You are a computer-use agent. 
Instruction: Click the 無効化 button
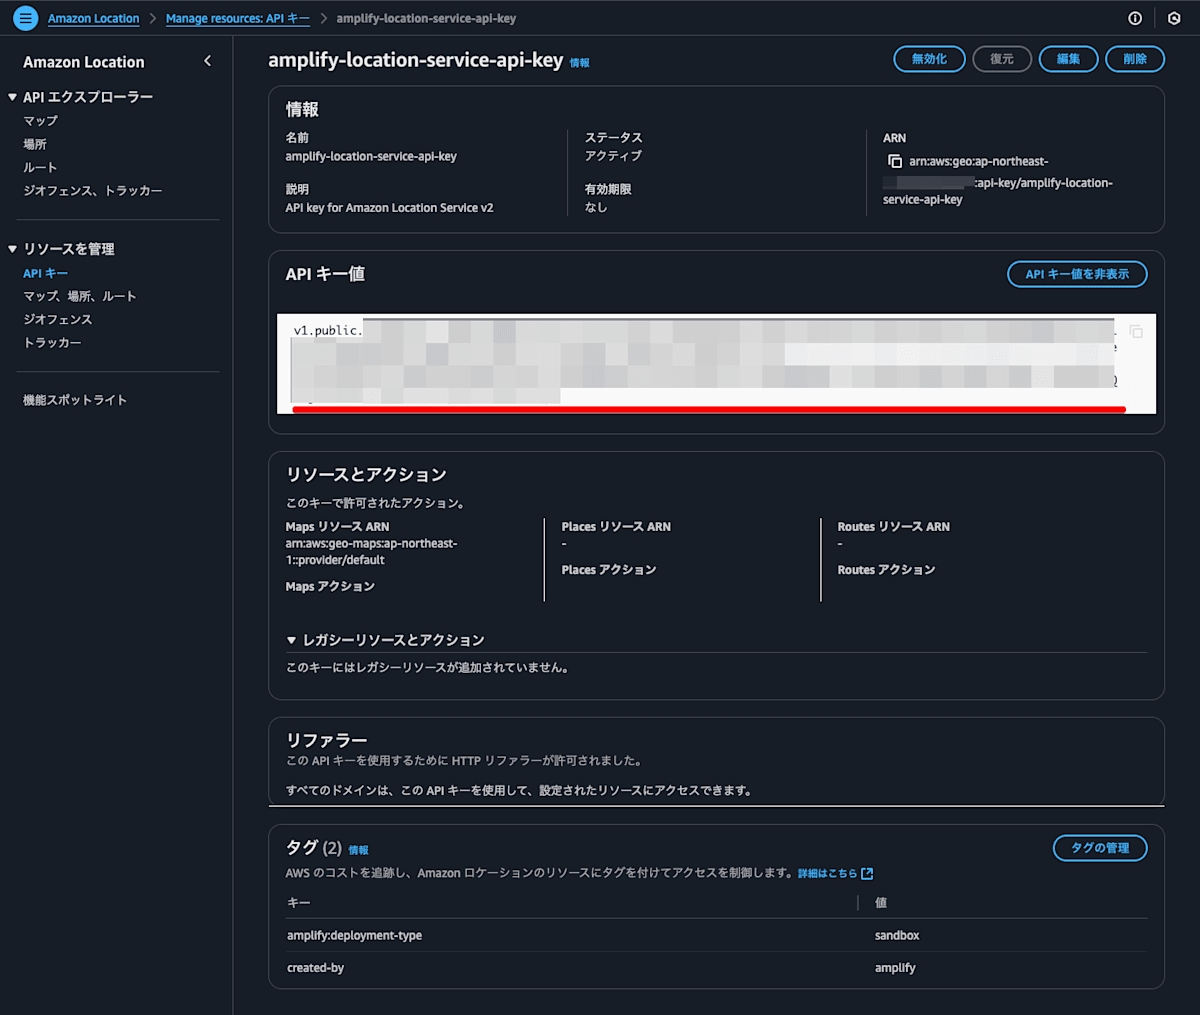click(929, 59)
